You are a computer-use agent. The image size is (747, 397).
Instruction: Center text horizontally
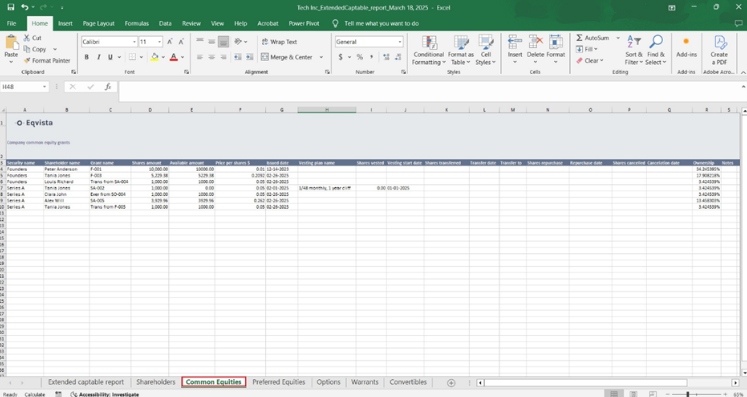212,57
